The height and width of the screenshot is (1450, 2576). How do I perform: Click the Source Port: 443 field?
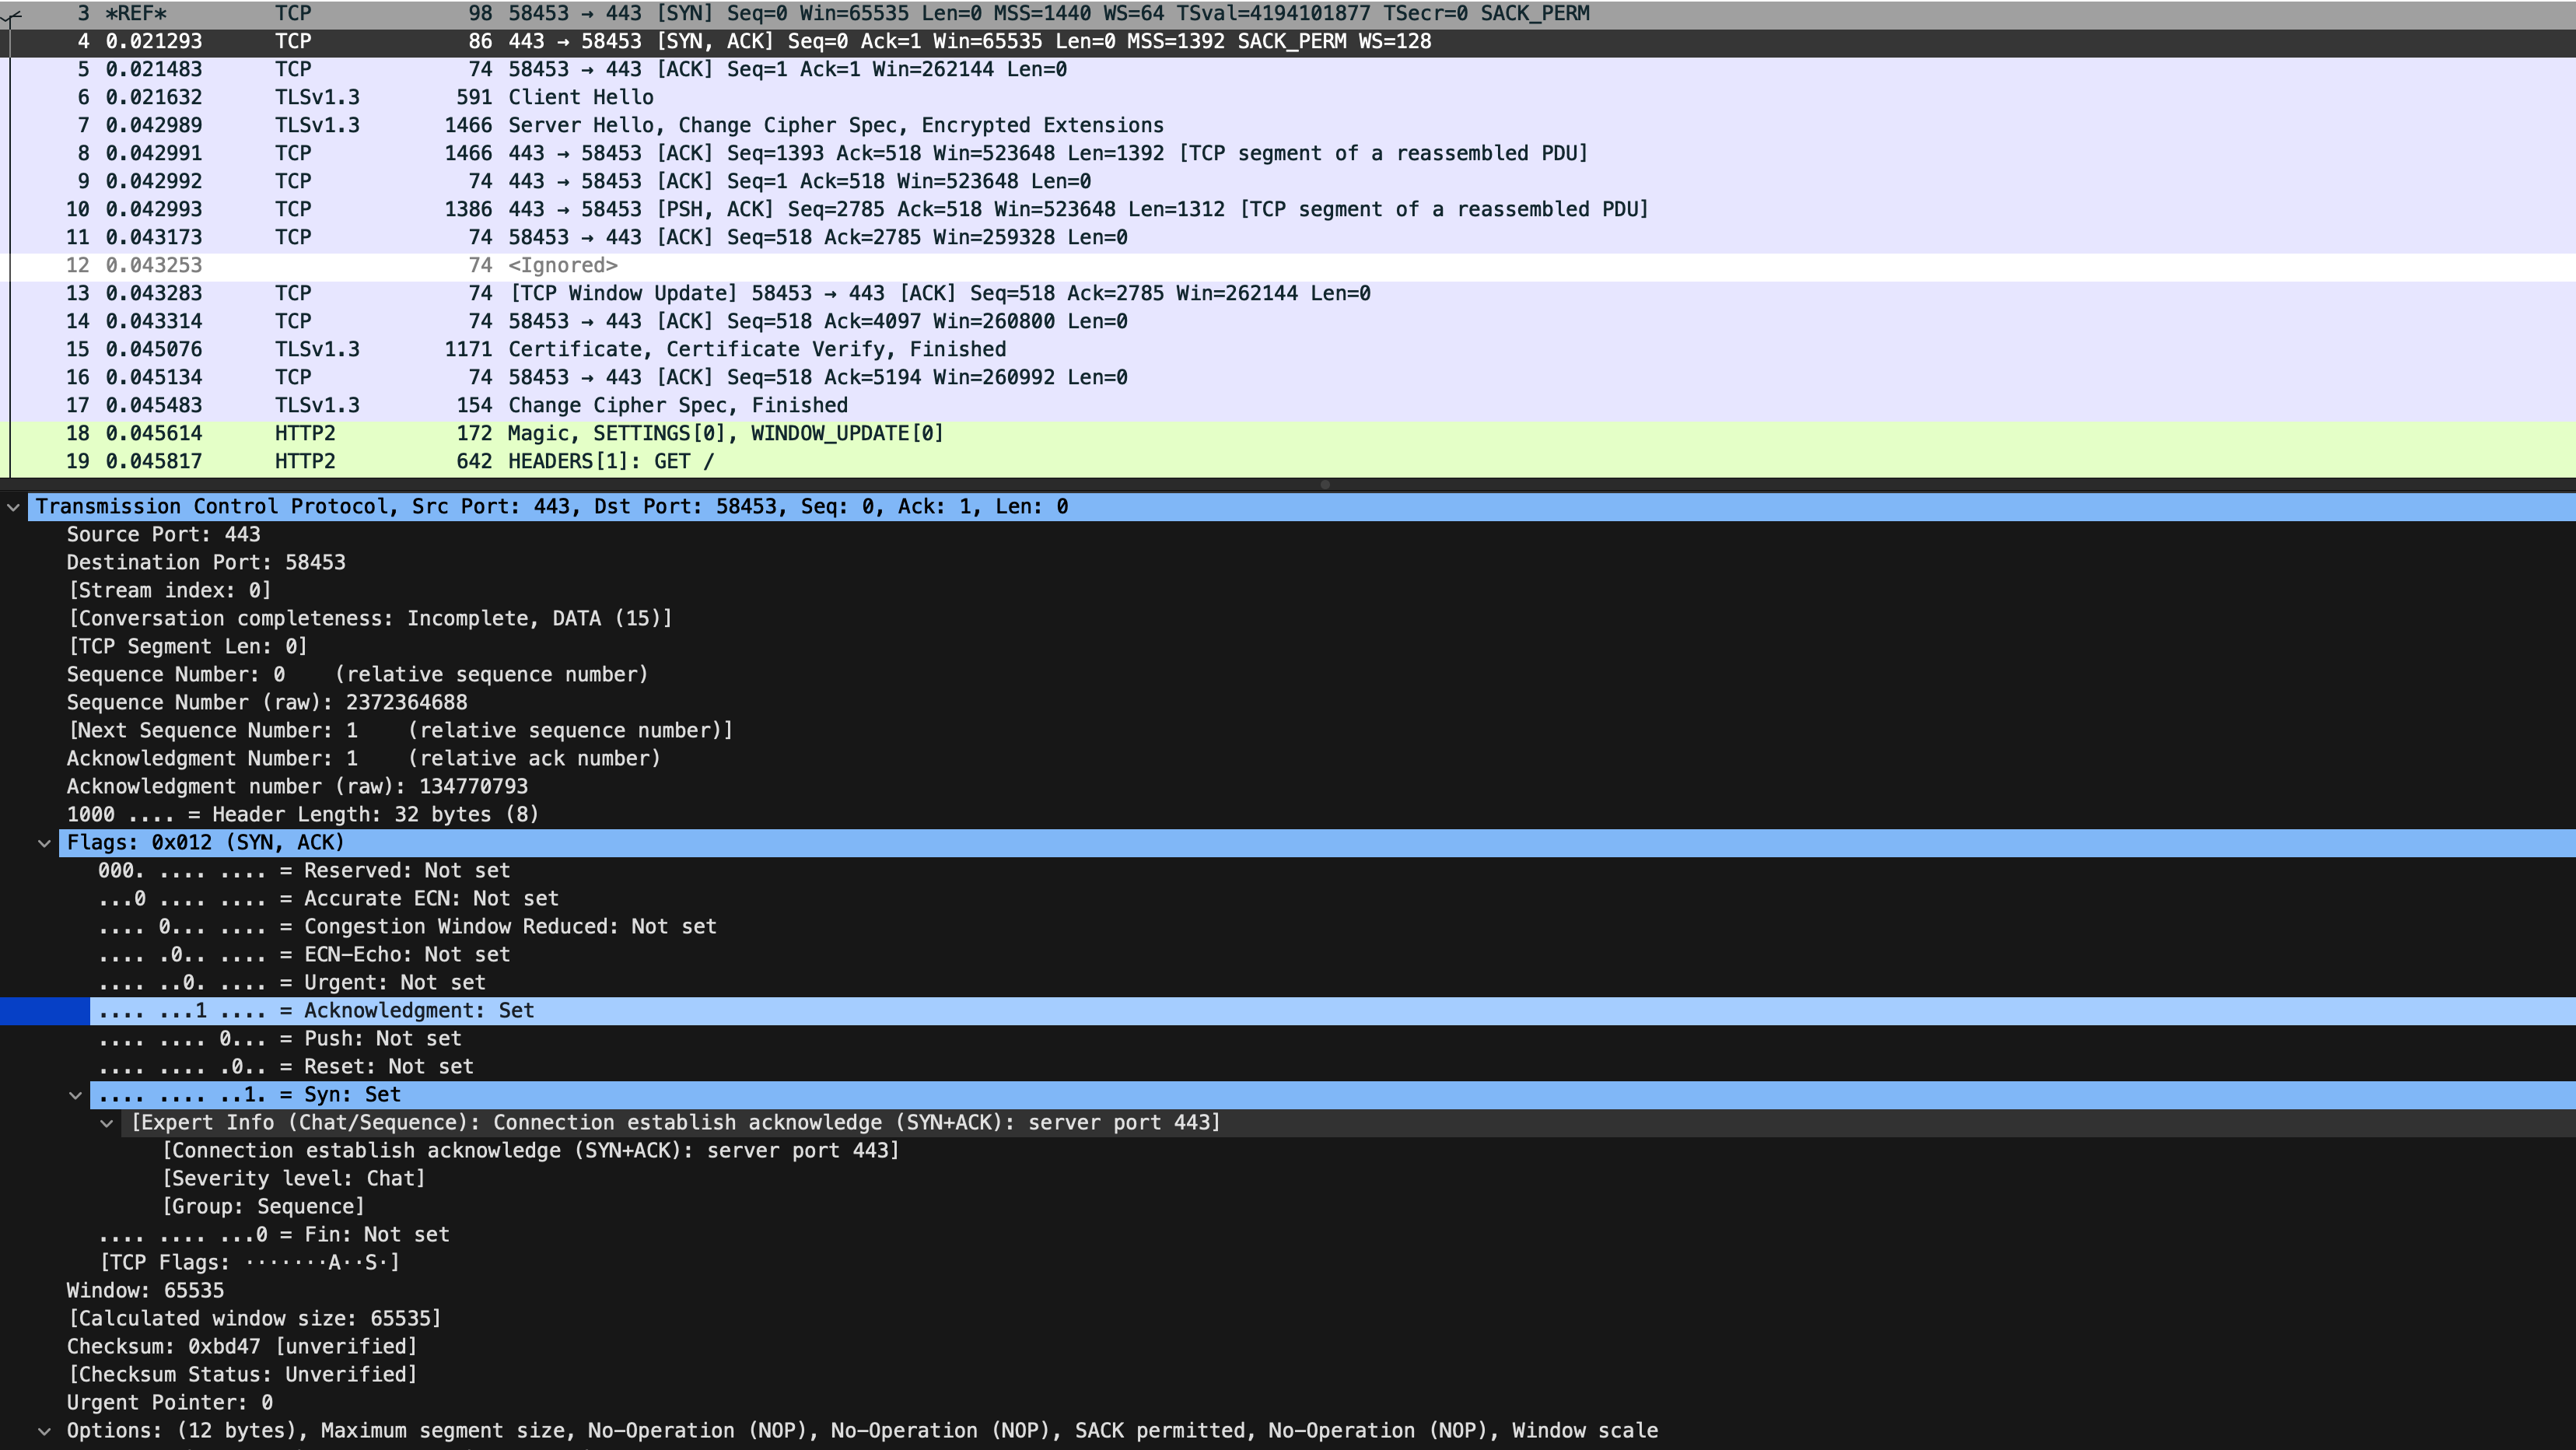click(163, 535)
